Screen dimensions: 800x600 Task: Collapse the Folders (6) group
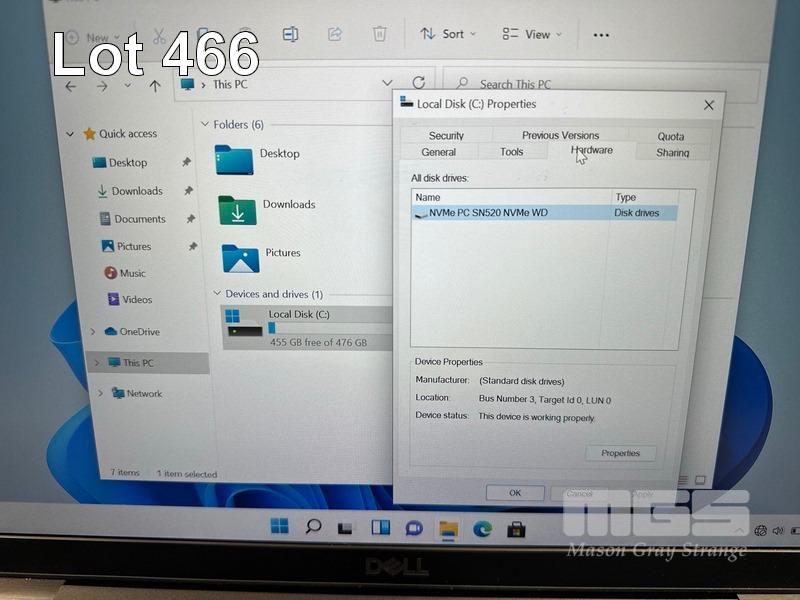click(x=205, y=125)
